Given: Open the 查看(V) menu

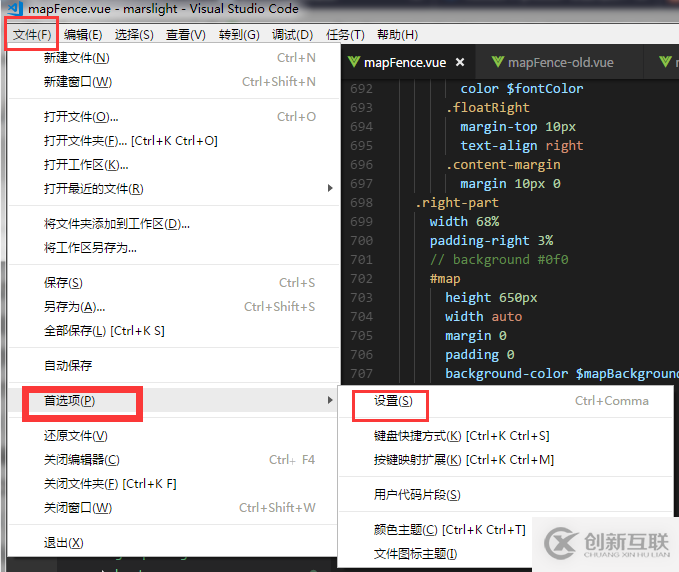Looking at the screenshot, I should pyautogui.click(x=186, y=35).
